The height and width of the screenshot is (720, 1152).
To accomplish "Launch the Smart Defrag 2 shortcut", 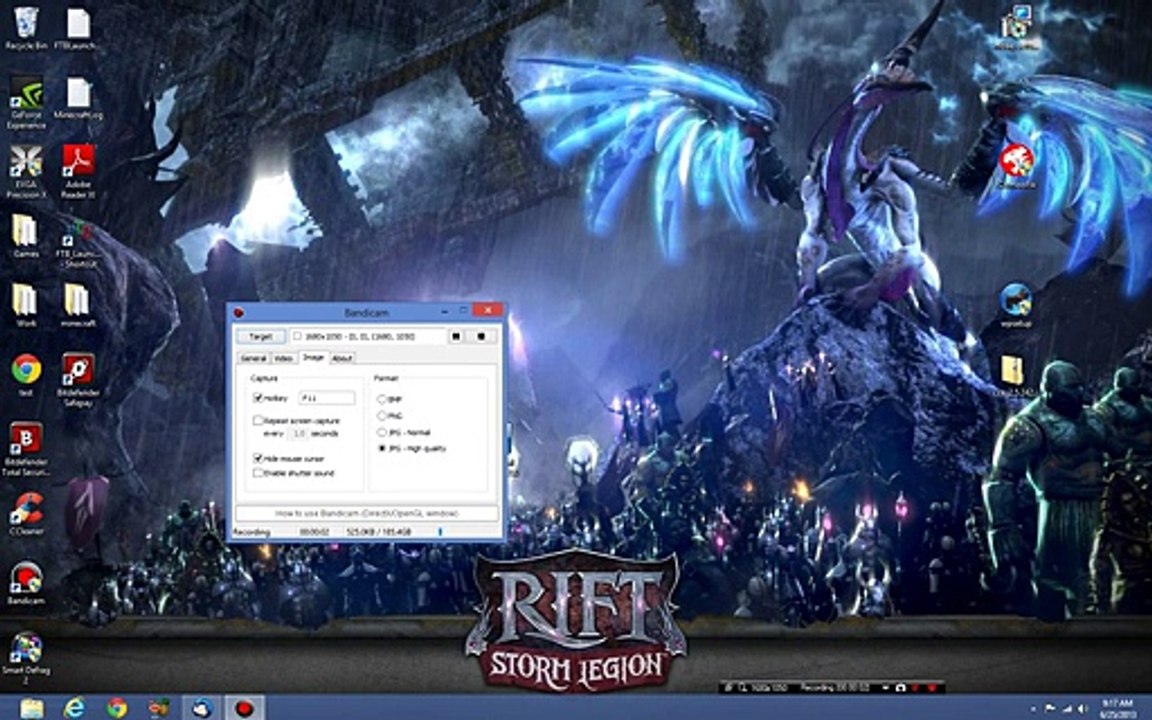I will [26, 657].
